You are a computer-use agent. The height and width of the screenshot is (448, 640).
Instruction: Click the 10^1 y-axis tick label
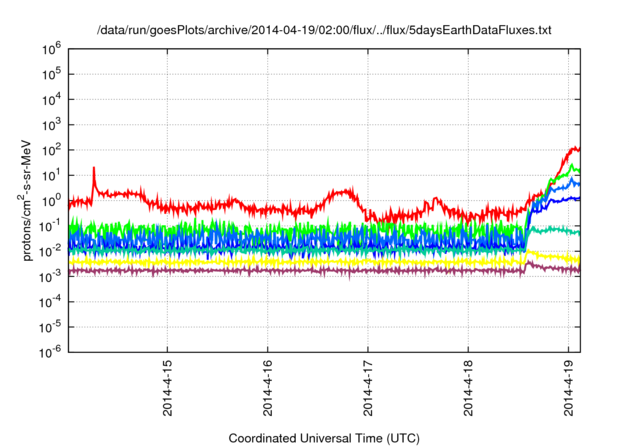pyautogui.click(x=51, y=176)
